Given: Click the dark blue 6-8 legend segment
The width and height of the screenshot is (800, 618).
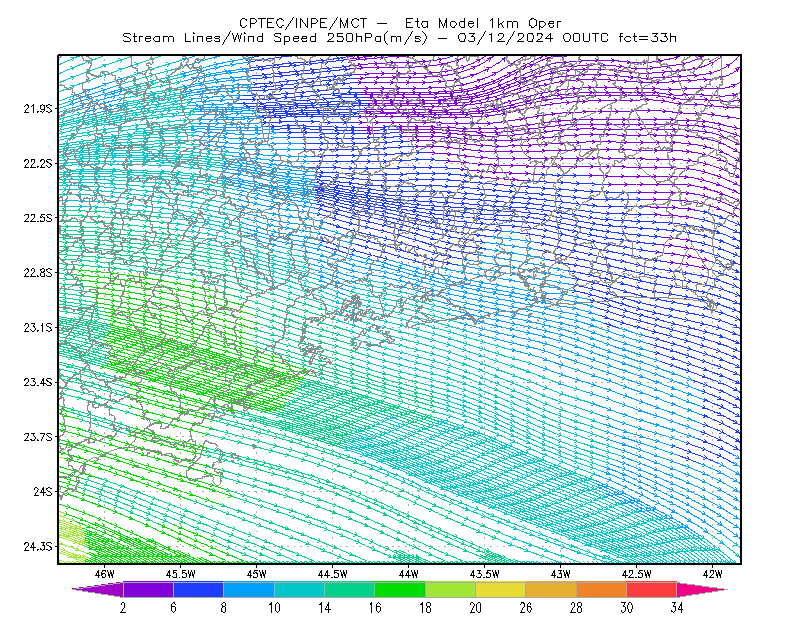Looking at the screenshot, I should (198, 589).
